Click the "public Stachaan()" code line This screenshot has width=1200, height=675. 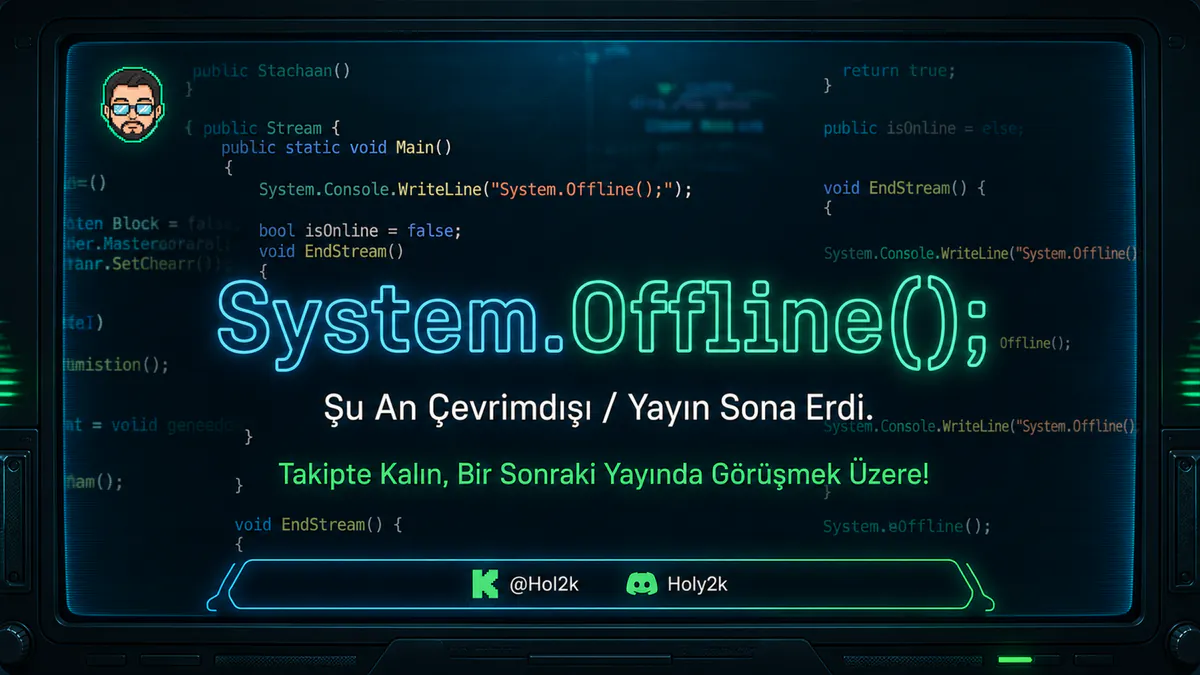point(271,71)
